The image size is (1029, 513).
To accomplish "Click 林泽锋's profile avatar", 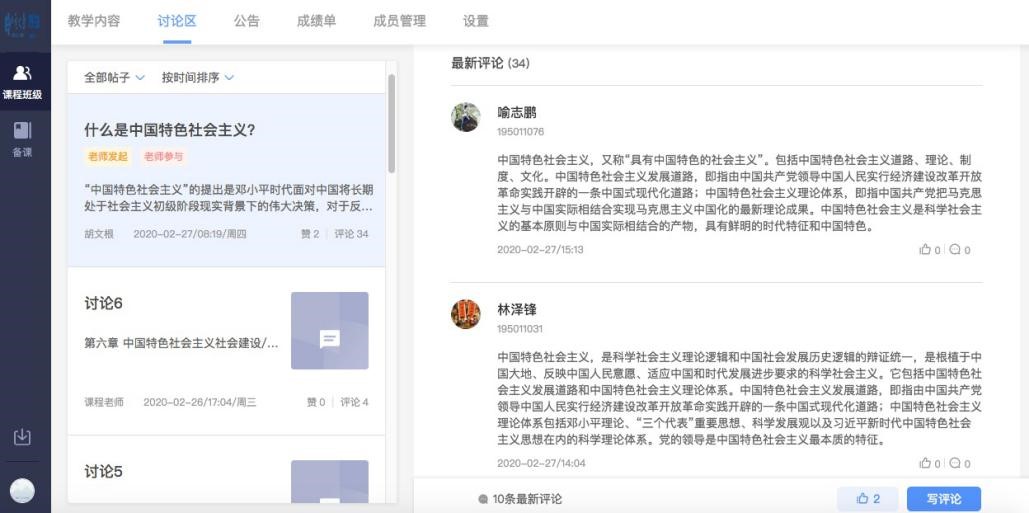I will point(466,314).
